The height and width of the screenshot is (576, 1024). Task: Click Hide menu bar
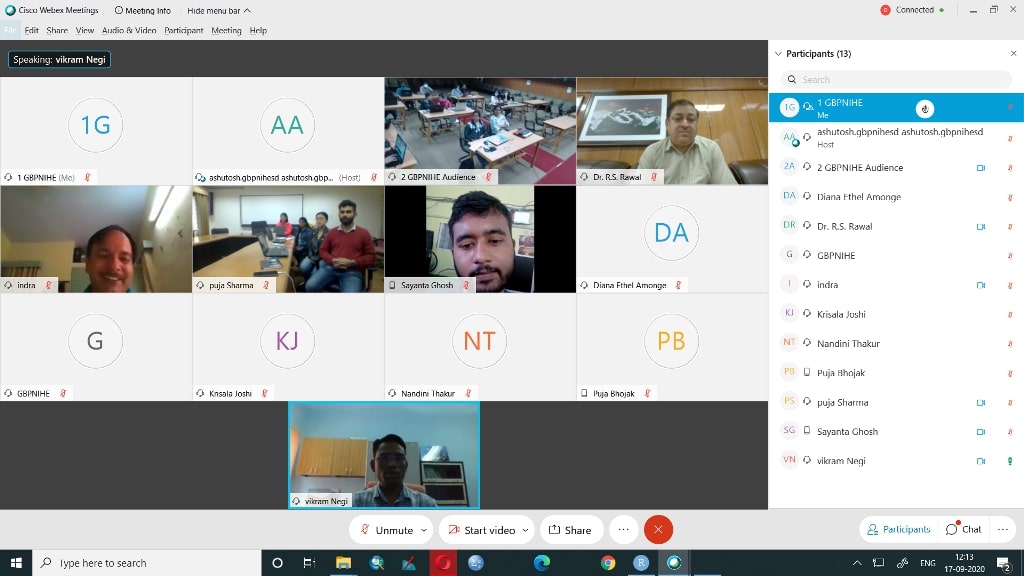[218, 11]
